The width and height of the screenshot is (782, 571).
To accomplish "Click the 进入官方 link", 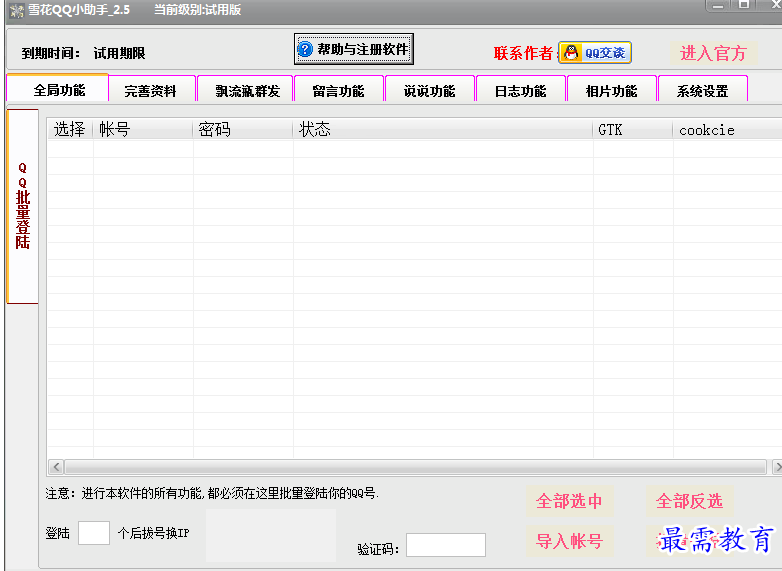I will [713, 53].
